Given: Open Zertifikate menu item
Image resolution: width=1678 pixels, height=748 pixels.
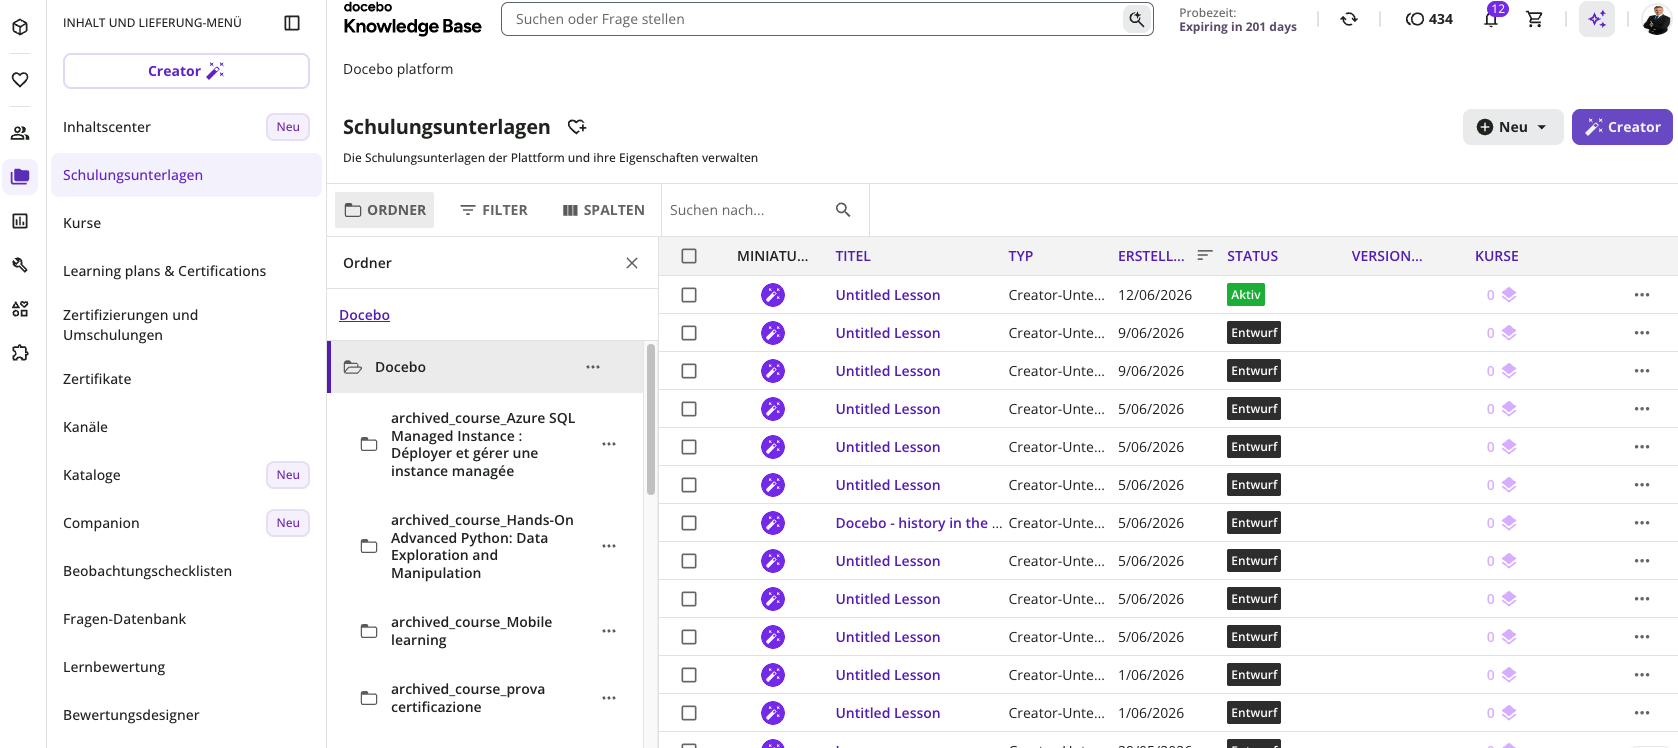Looking at the screenshot, I should click(x=186, y=379).
